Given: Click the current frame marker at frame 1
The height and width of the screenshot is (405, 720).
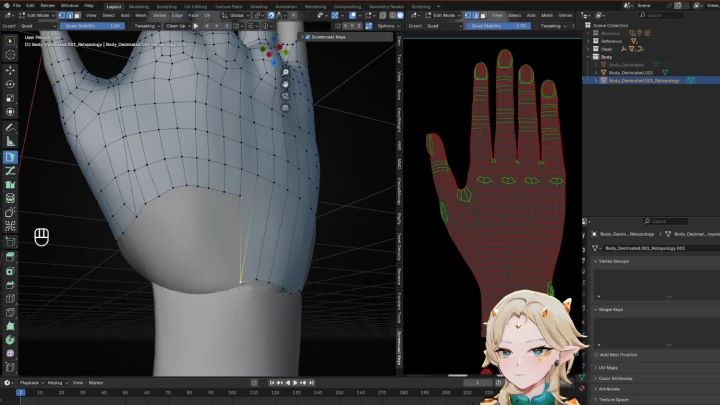Looking at the screenshot, I should coord(21,393).
